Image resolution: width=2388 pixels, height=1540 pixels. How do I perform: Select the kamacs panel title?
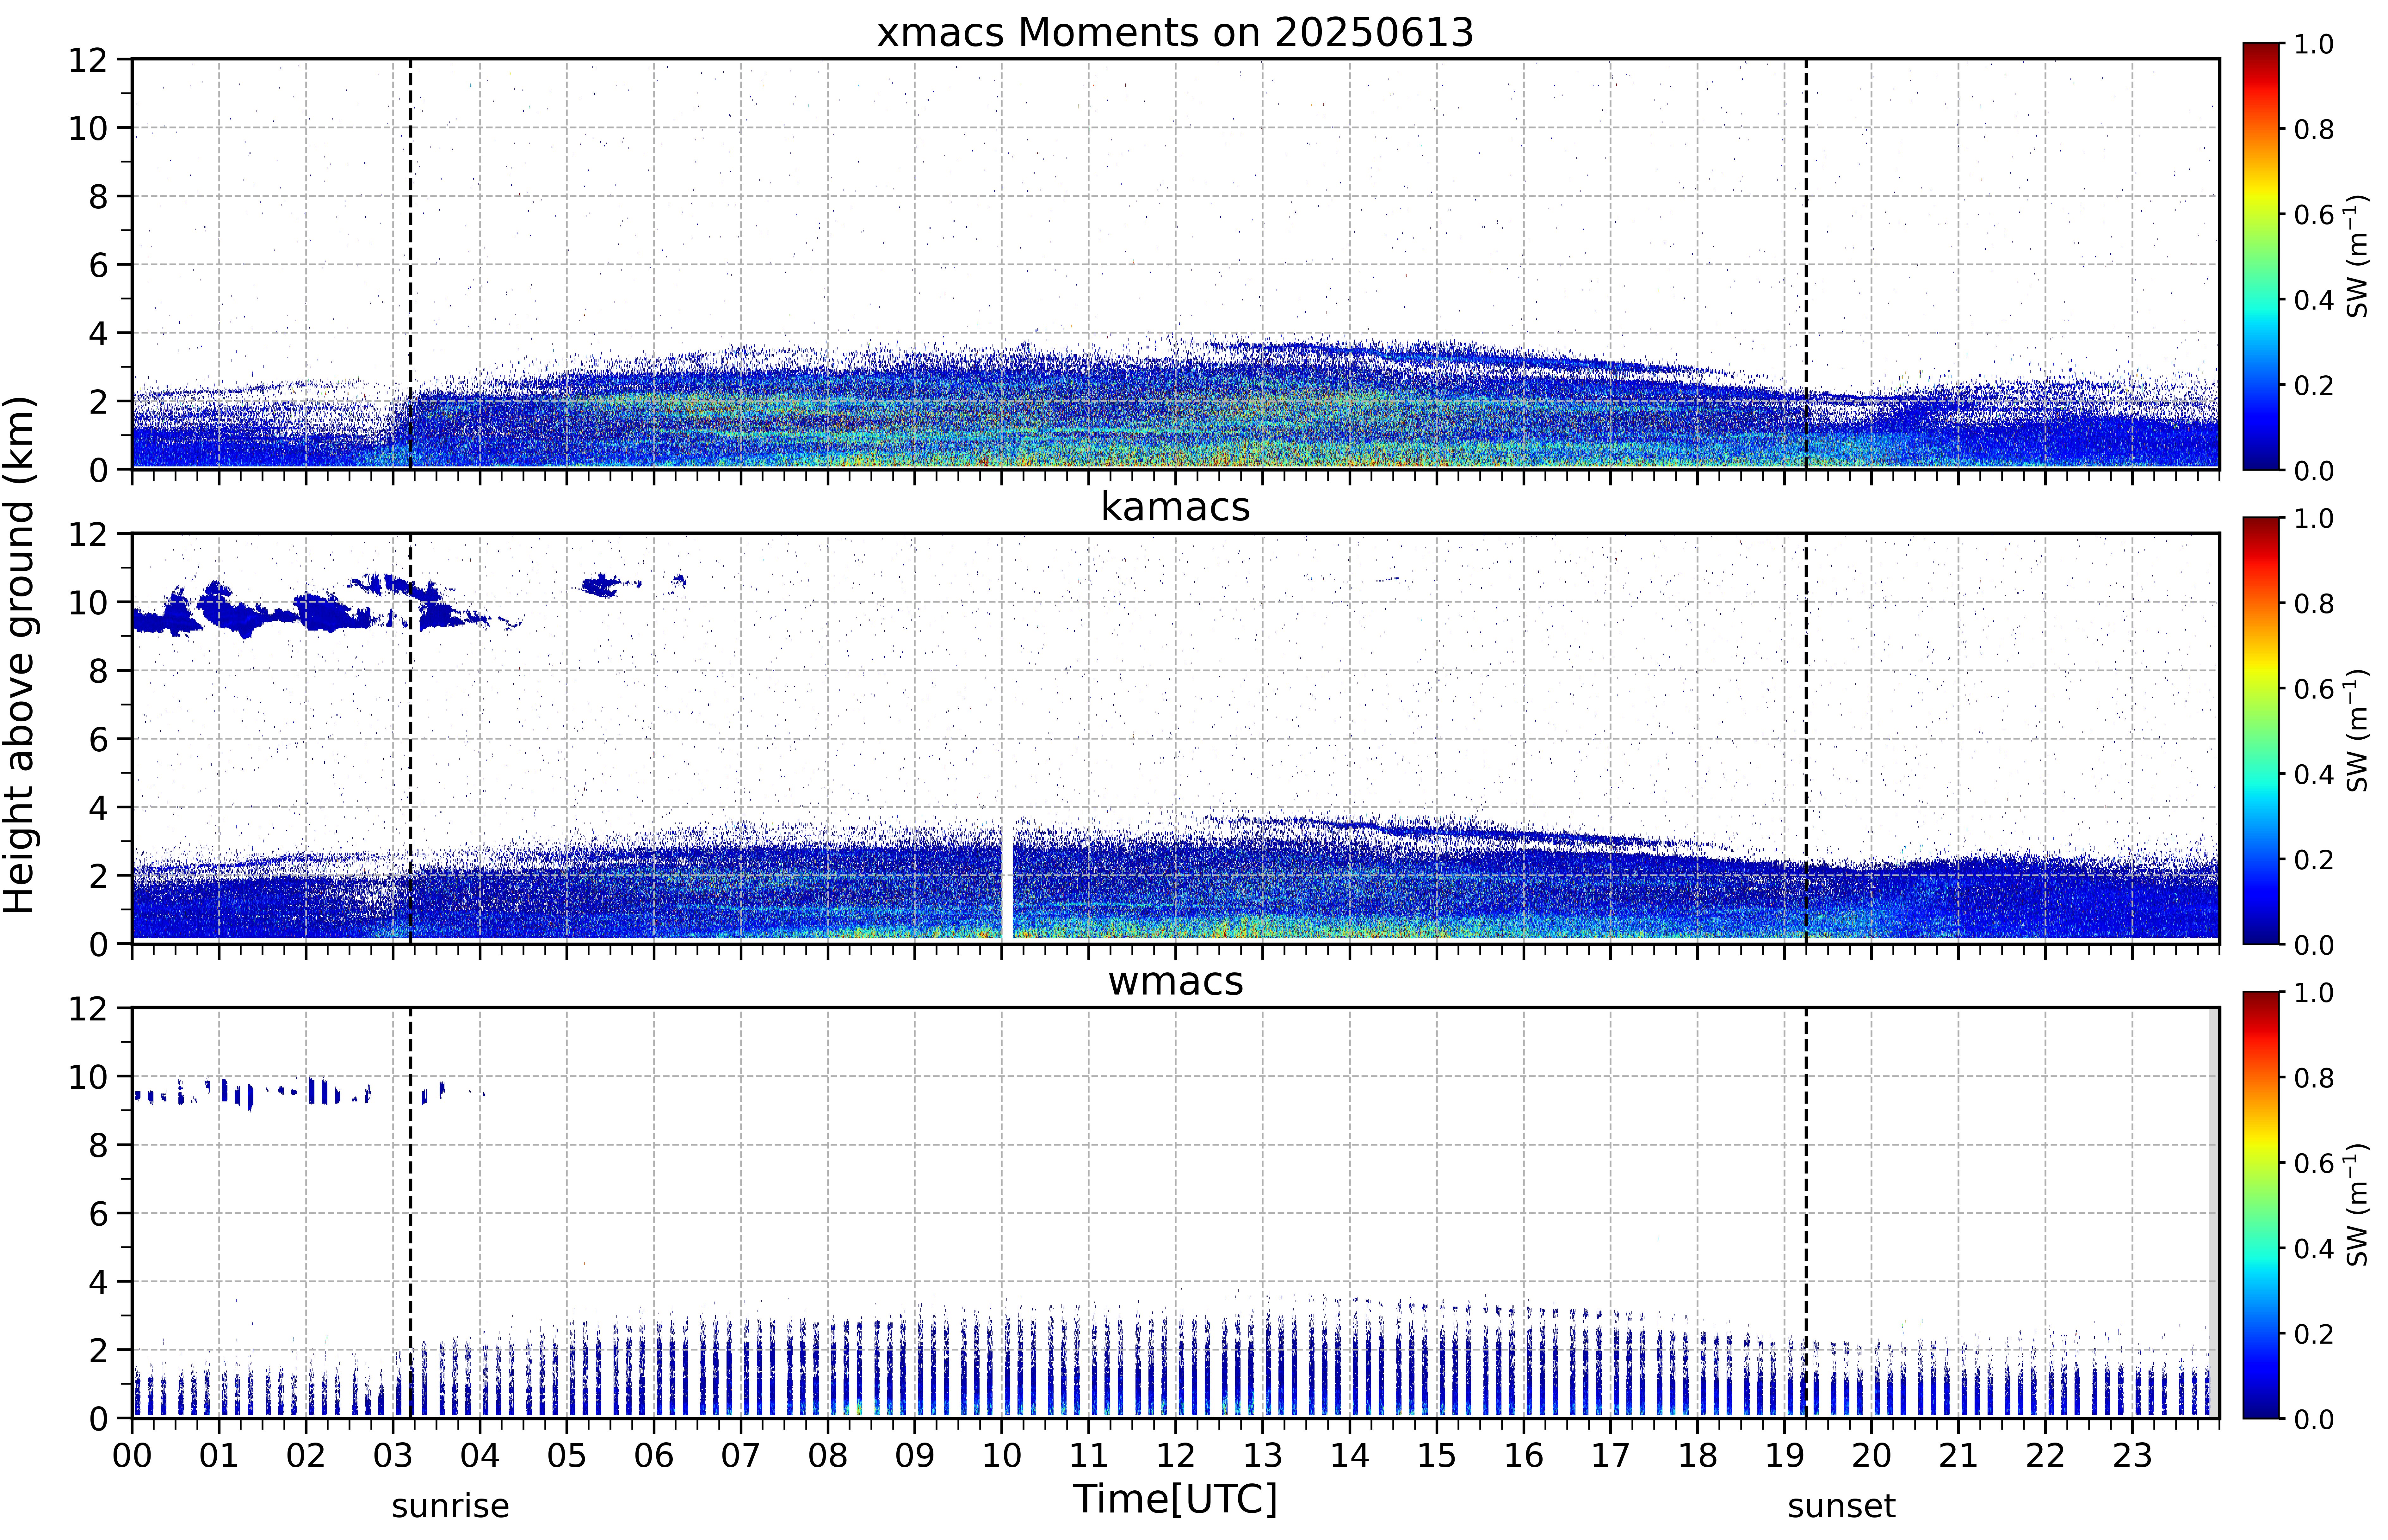(1175, 507)
